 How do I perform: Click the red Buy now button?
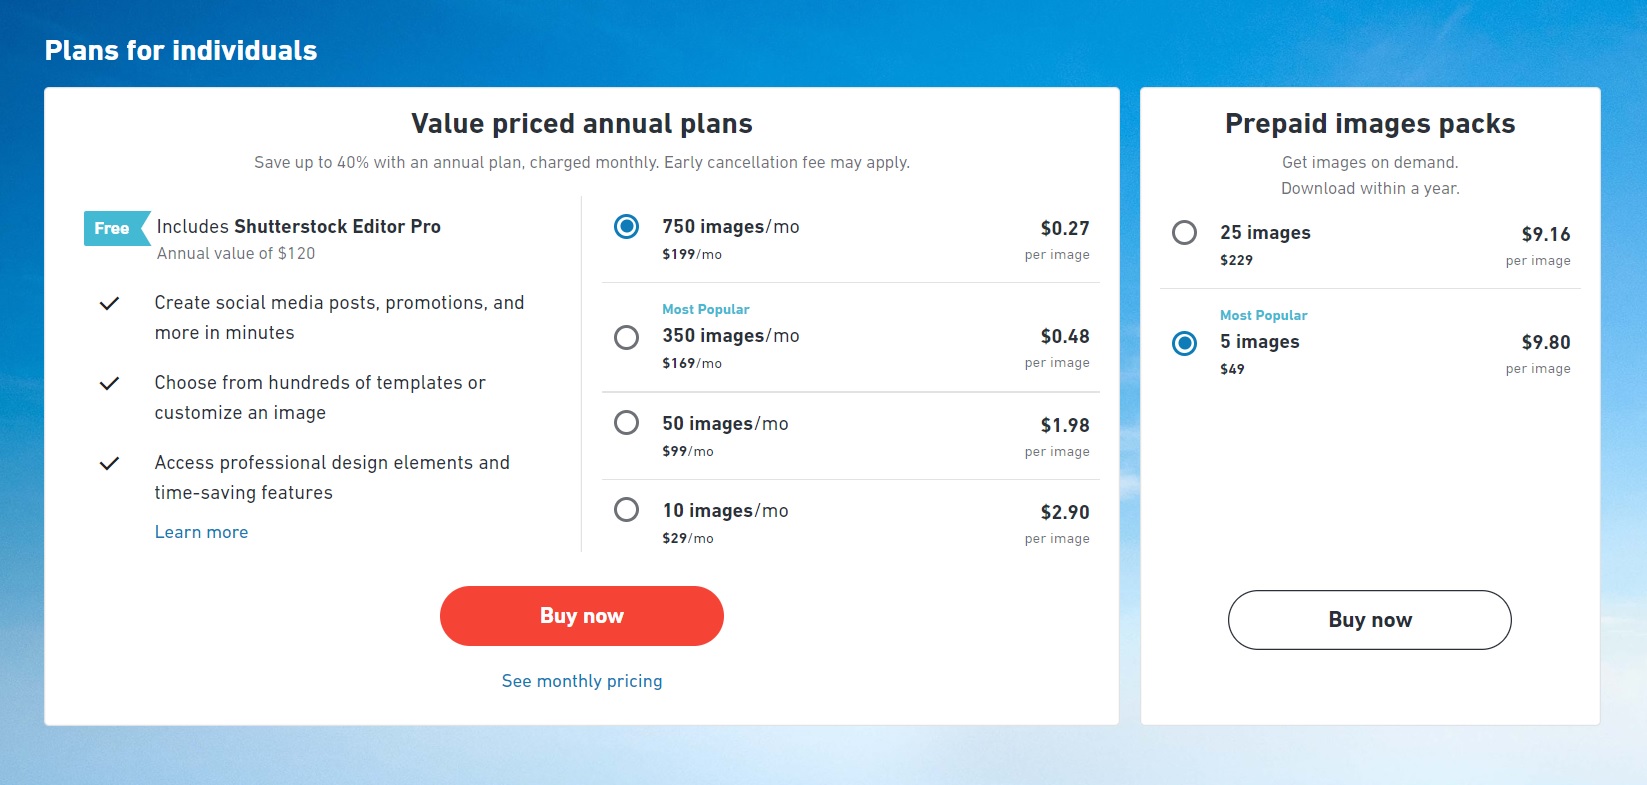(582, 616)
